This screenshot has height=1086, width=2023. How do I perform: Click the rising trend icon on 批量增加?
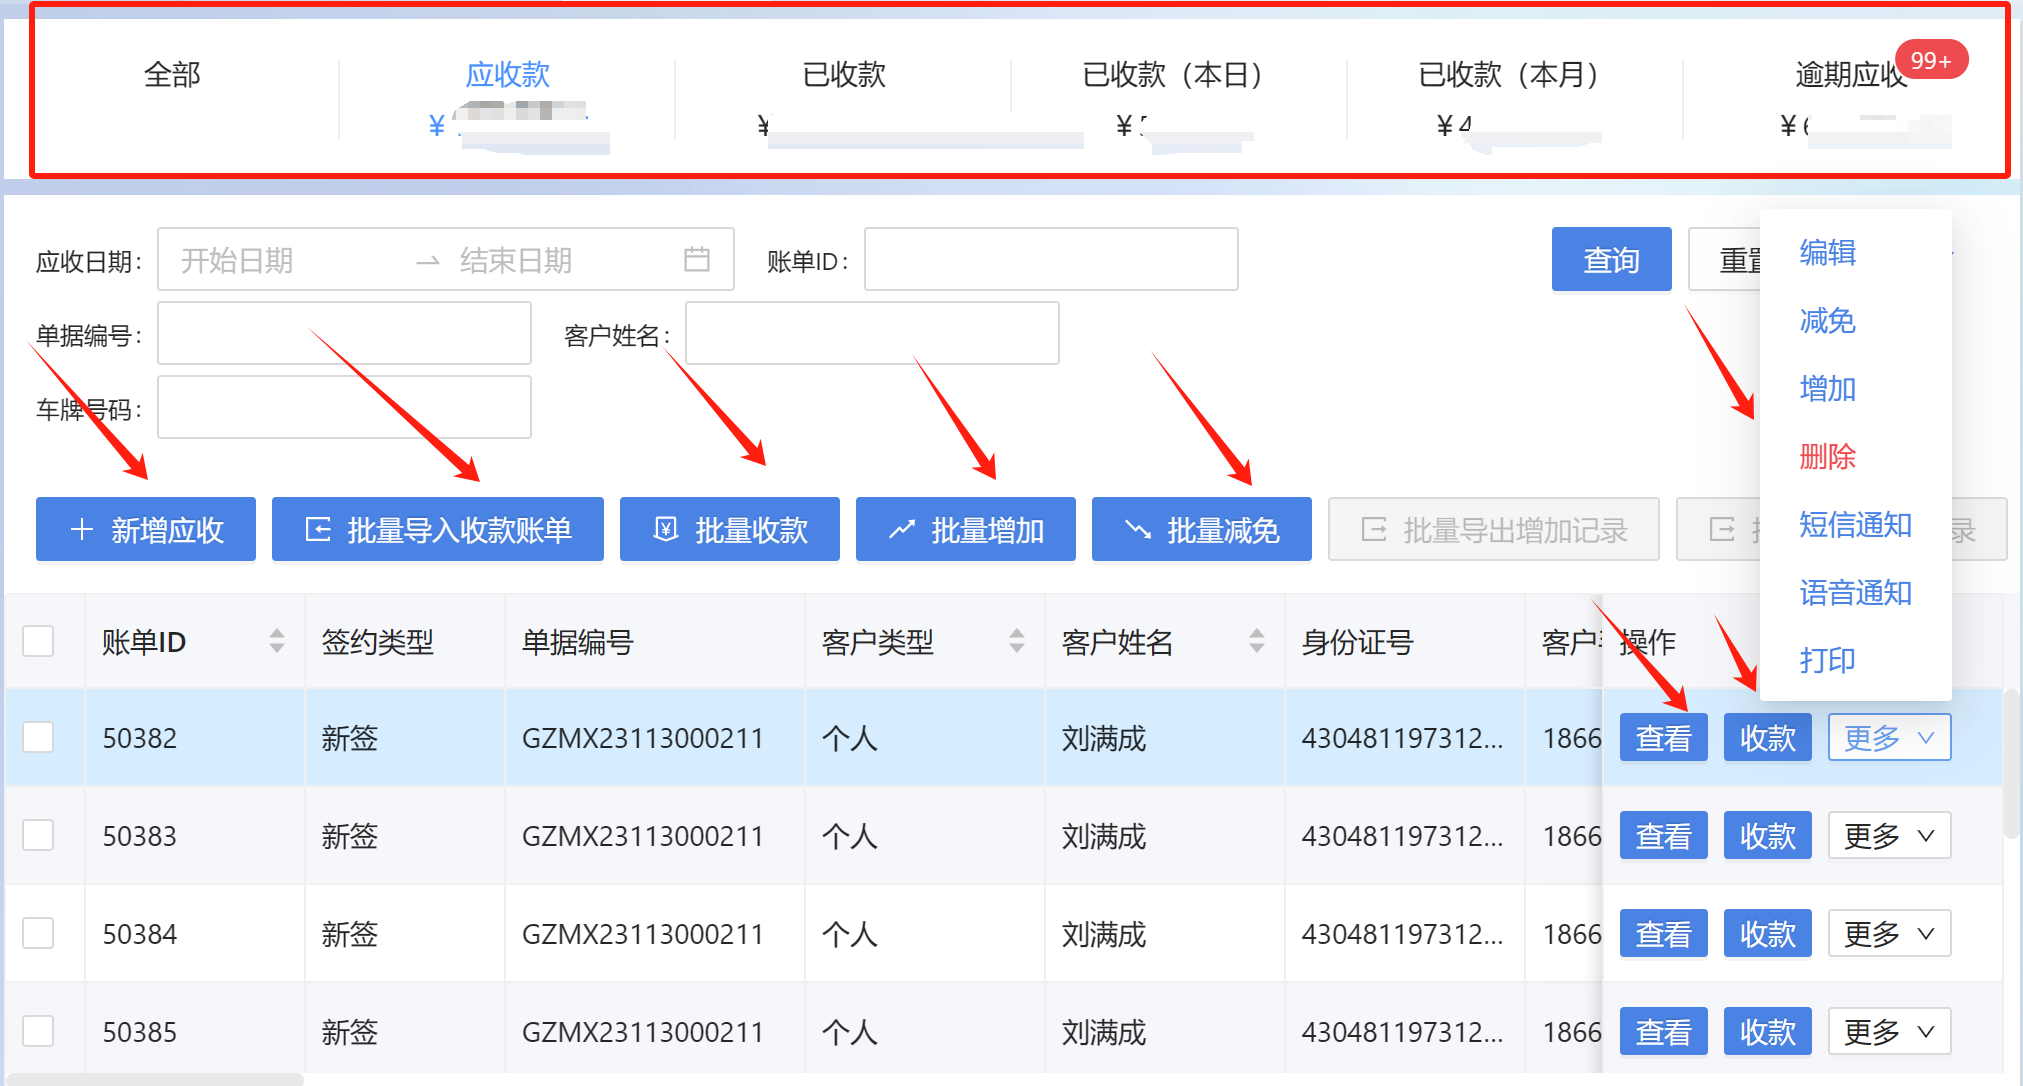[x=902, y=529]
